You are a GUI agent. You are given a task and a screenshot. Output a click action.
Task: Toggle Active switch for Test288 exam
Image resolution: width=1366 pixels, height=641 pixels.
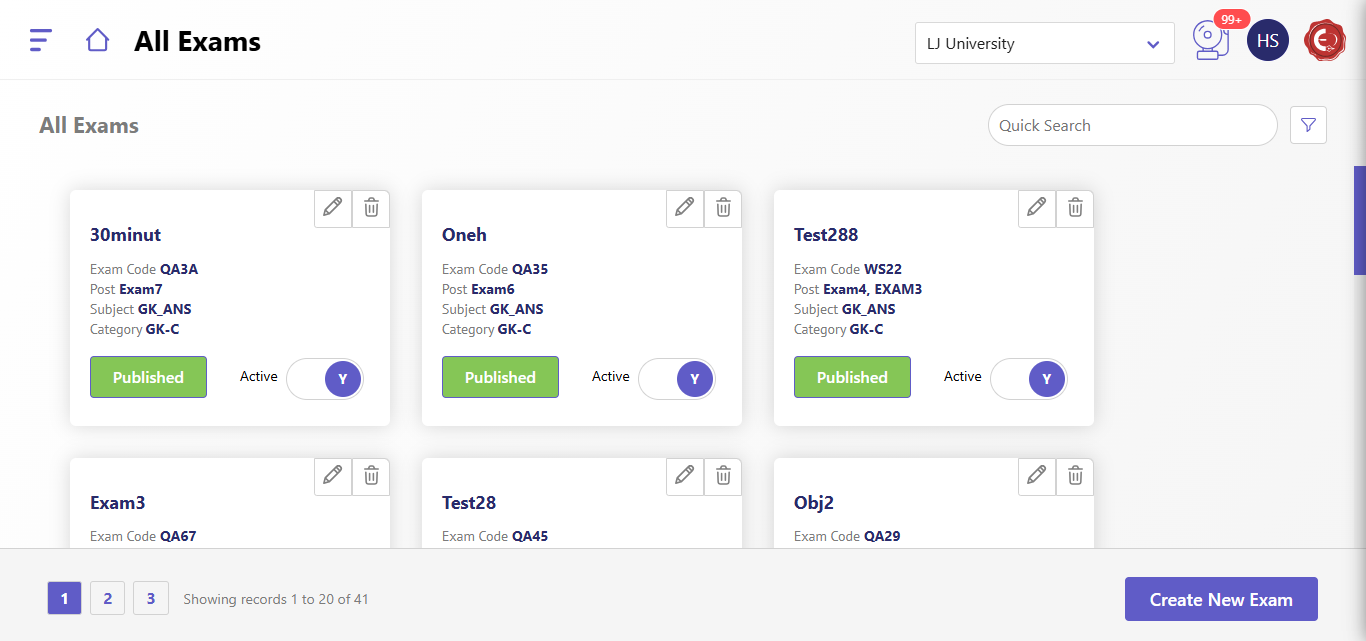point(1029,379)
